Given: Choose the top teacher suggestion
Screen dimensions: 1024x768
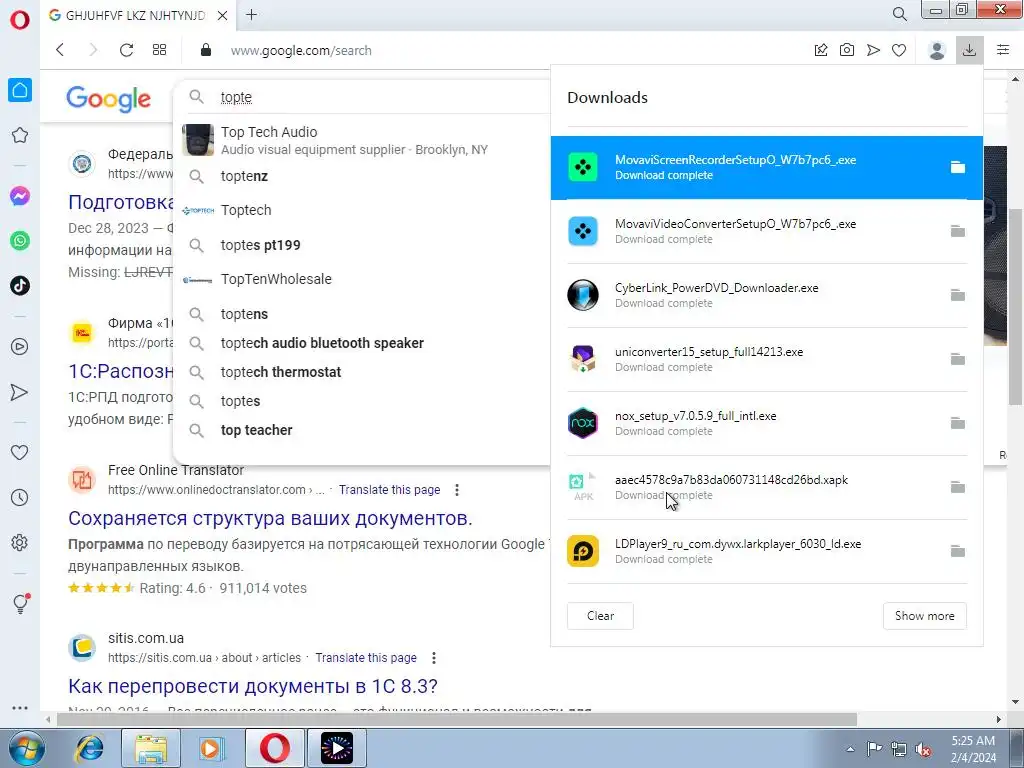Looking at the screenshot, I should 362,430.
